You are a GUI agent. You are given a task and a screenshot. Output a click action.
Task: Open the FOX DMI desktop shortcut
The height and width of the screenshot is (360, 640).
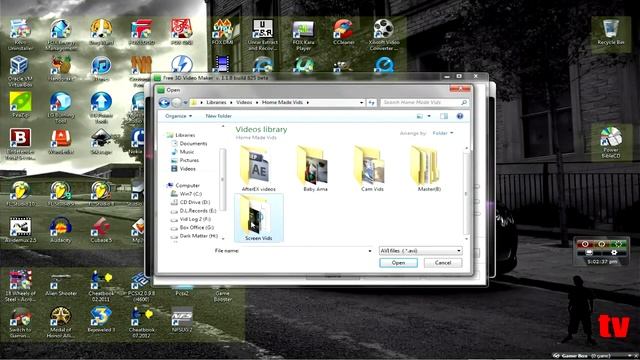[222, 32]
